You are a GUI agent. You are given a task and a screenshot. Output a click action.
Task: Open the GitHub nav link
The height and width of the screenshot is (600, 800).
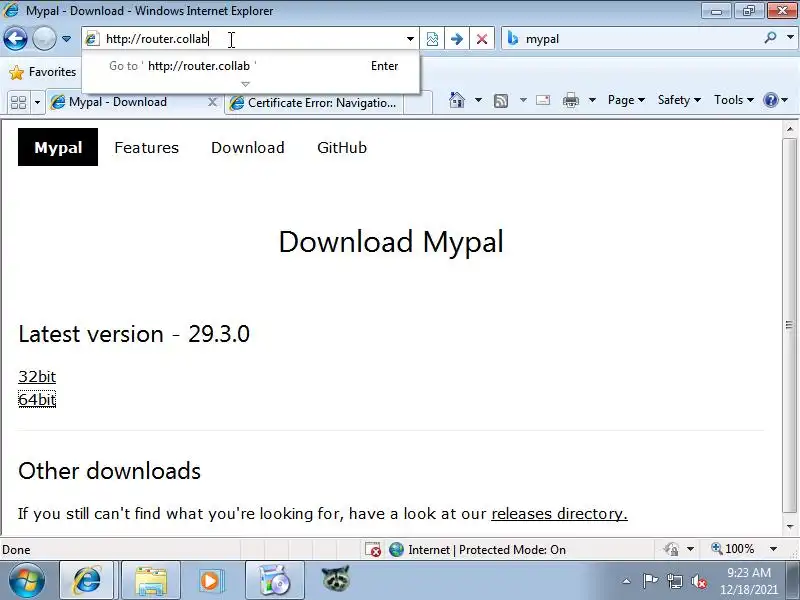[342, 147]
